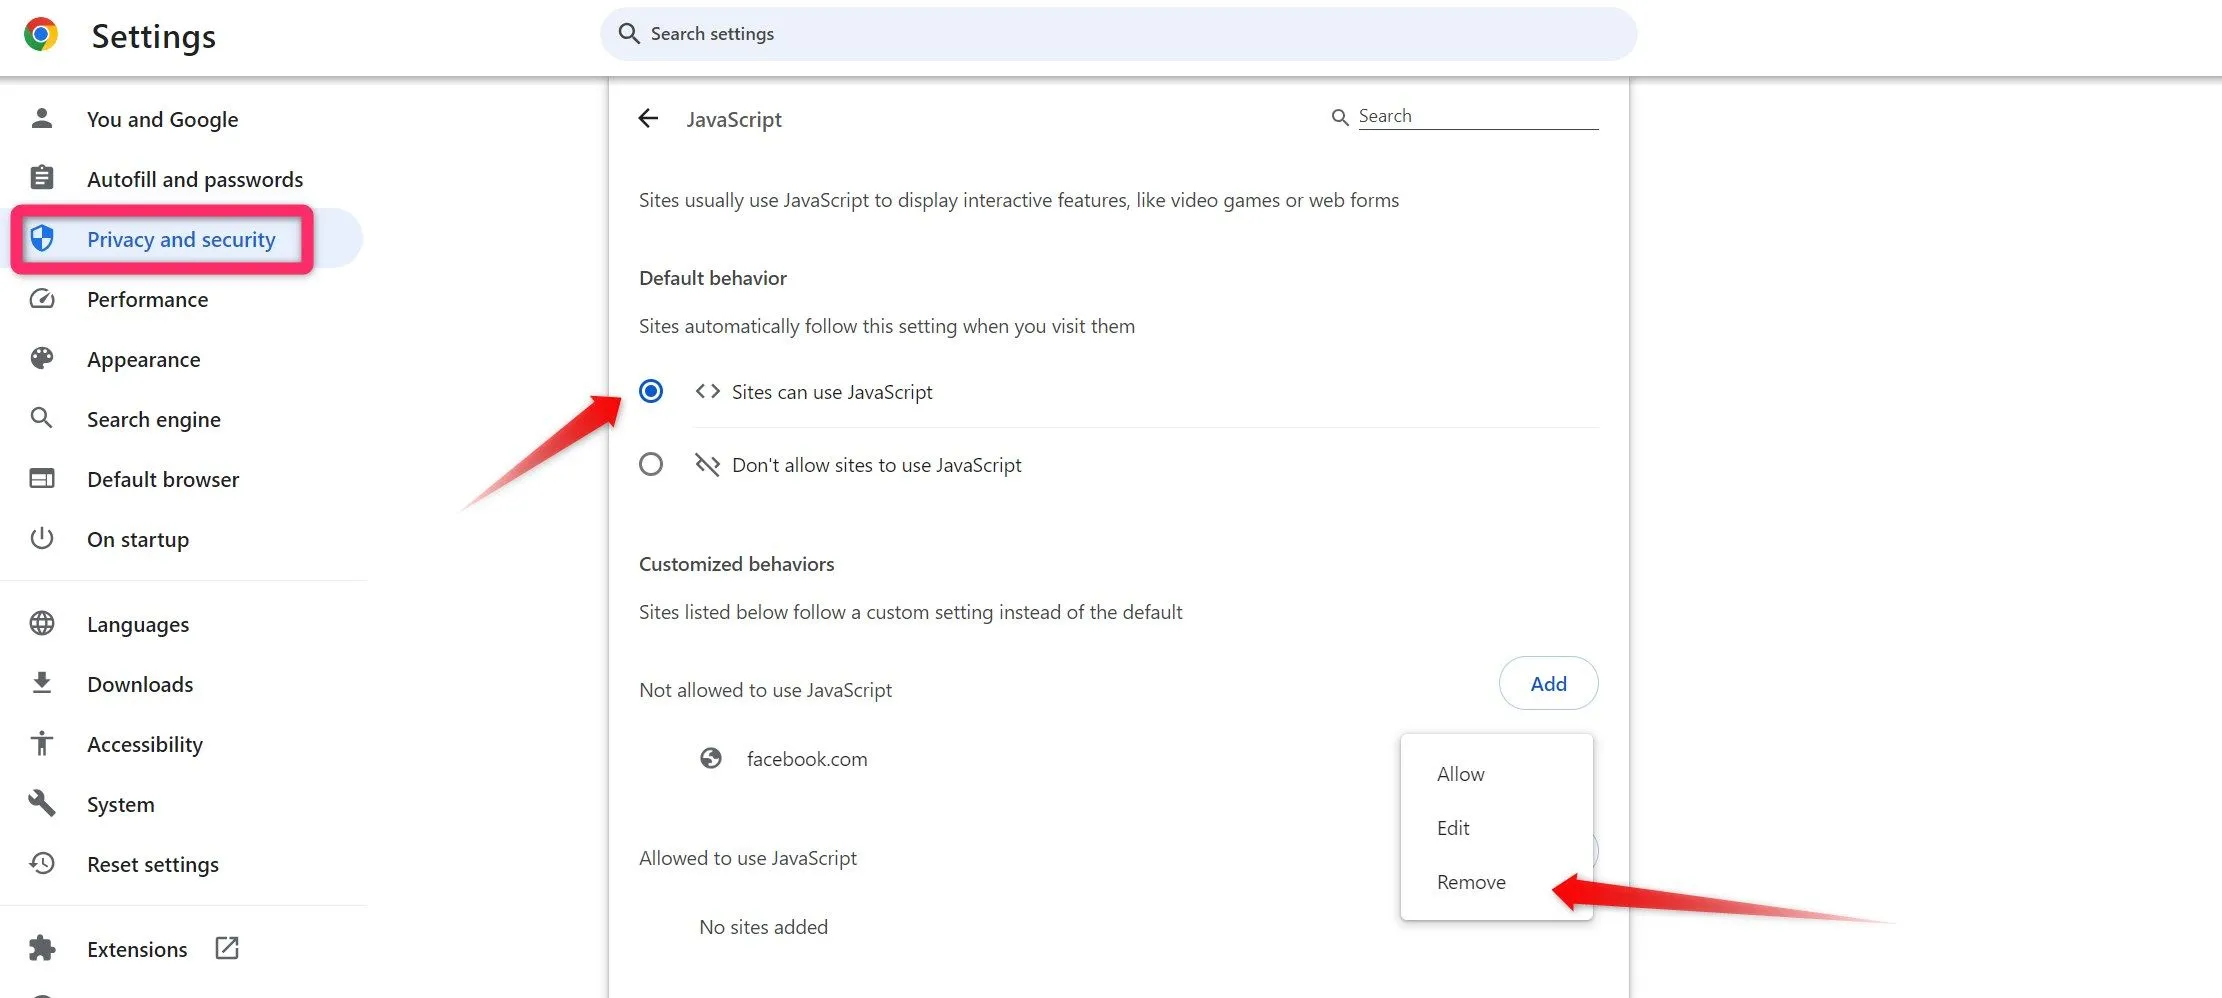Image resolution: width=2222 pixels, height=998 pixels.
Task: Click the Sites can use JavaScript label
Action: pyautogui.click(x=832, y=392)
